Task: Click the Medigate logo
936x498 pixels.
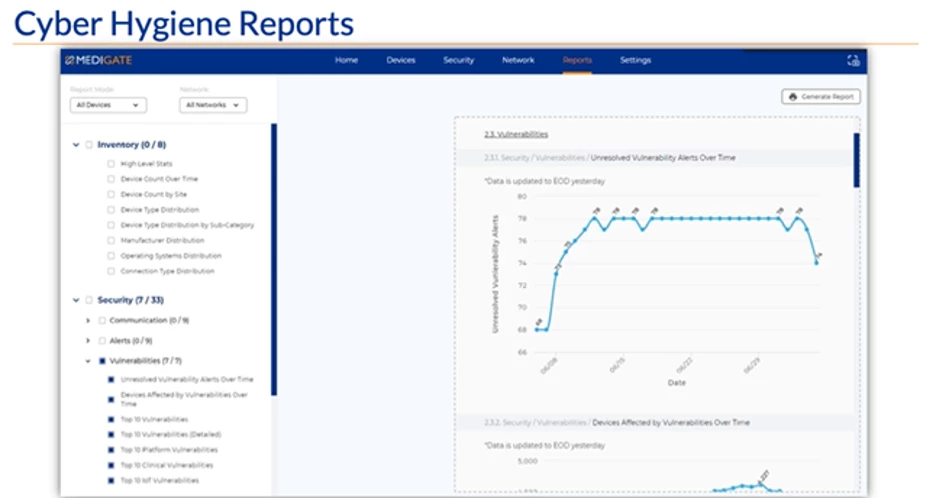Action: tap(99, 60)
